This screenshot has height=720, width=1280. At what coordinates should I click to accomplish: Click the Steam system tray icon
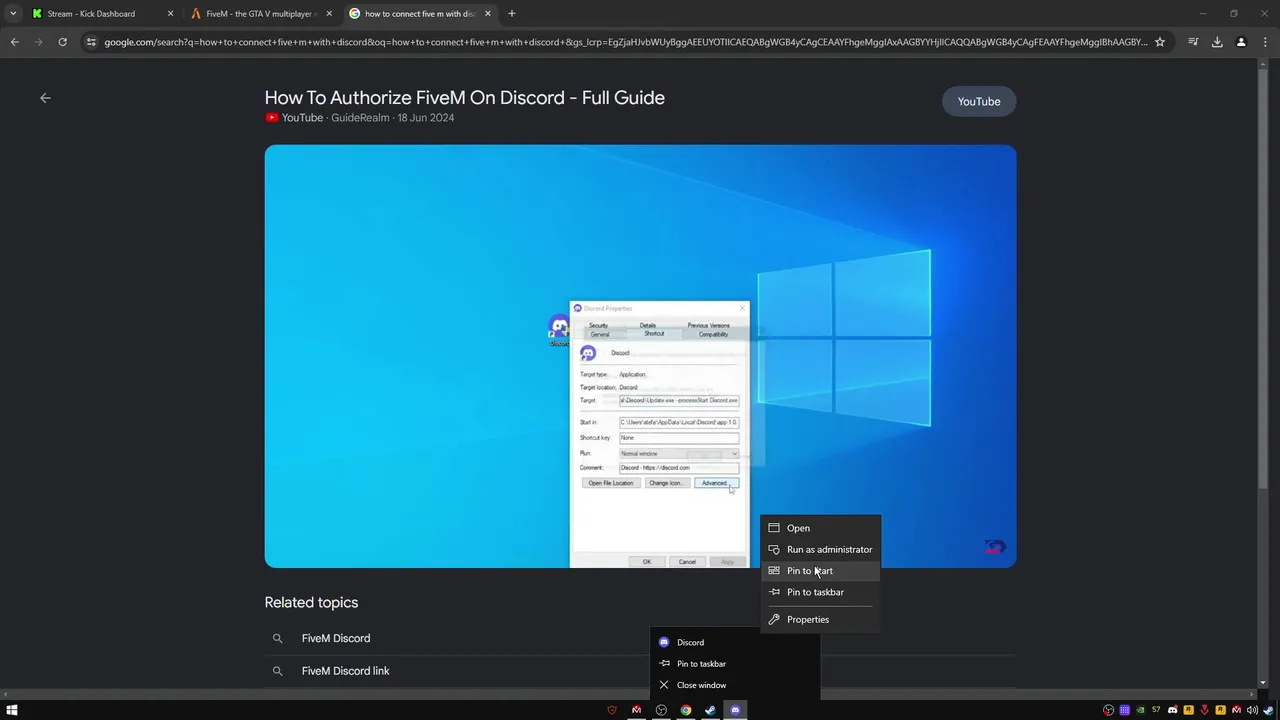(1268, 710)
